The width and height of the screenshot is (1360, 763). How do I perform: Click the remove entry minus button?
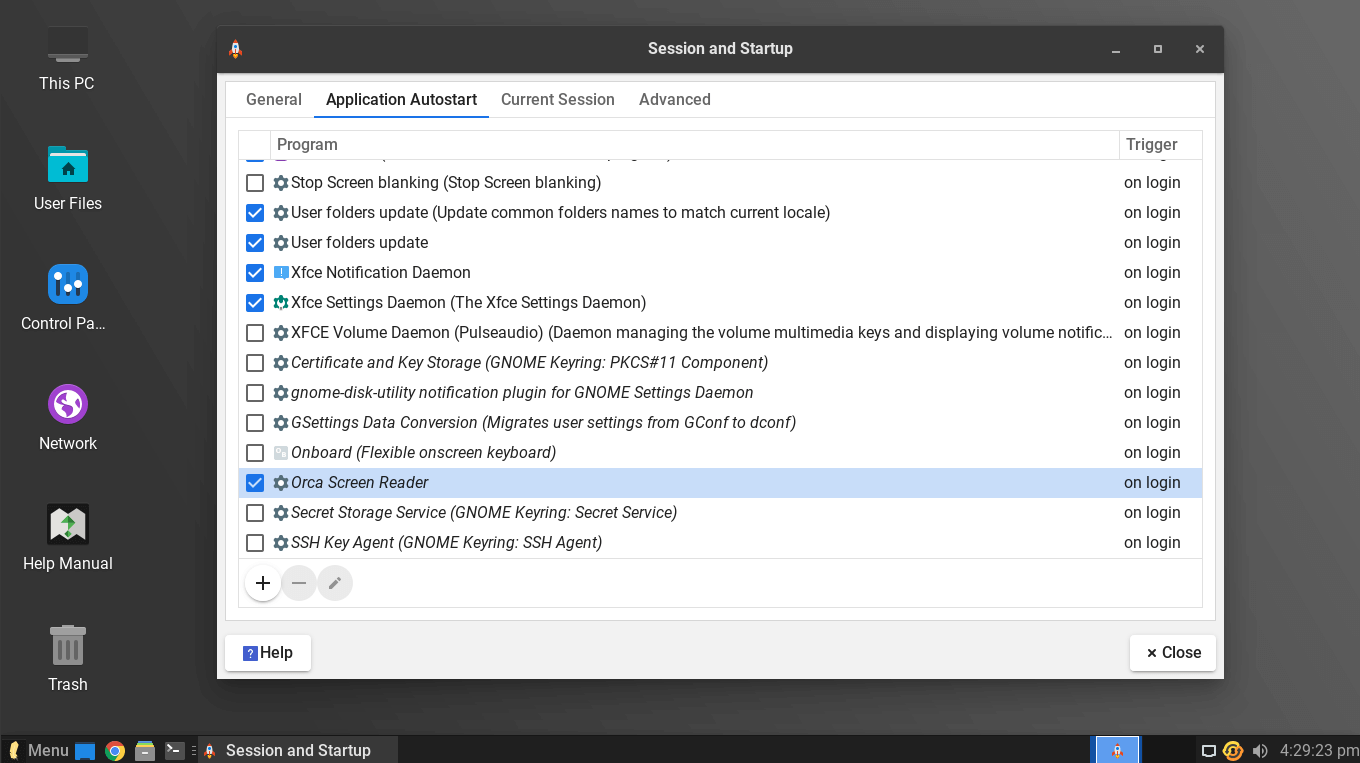(x=299, y=583)
